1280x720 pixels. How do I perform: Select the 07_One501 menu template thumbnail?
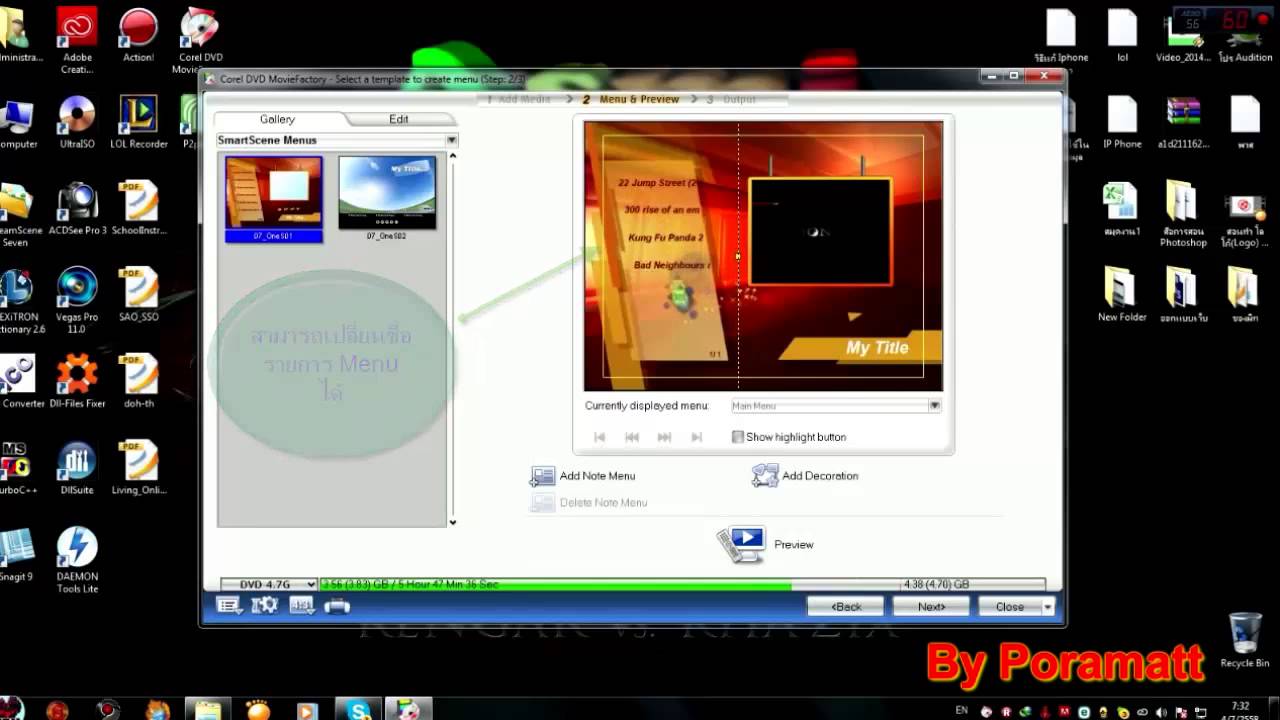[274, 199]
